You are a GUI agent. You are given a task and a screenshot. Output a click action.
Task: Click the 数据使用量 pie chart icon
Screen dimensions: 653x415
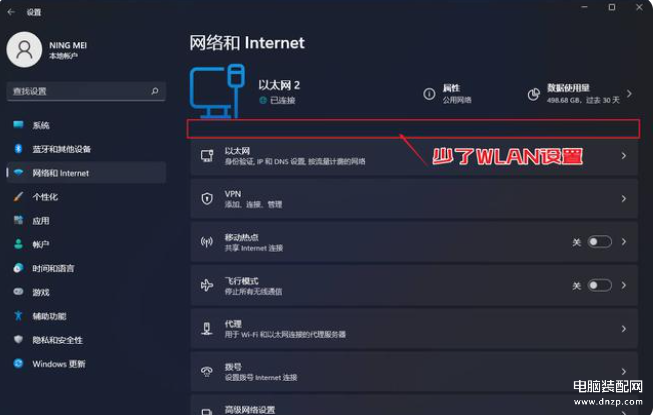[533, 94]
